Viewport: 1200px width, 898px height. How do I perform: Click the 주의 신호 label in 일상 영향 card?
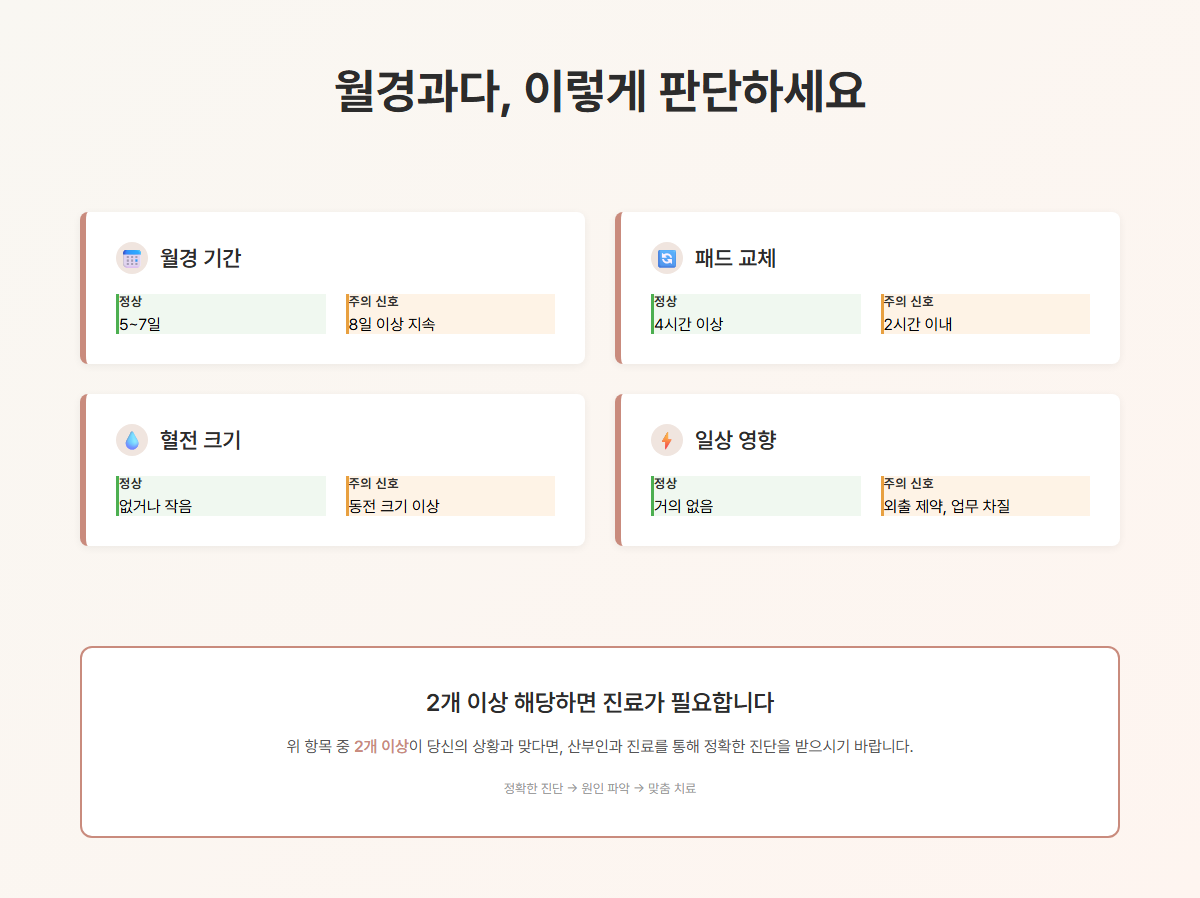coord(909,483)
